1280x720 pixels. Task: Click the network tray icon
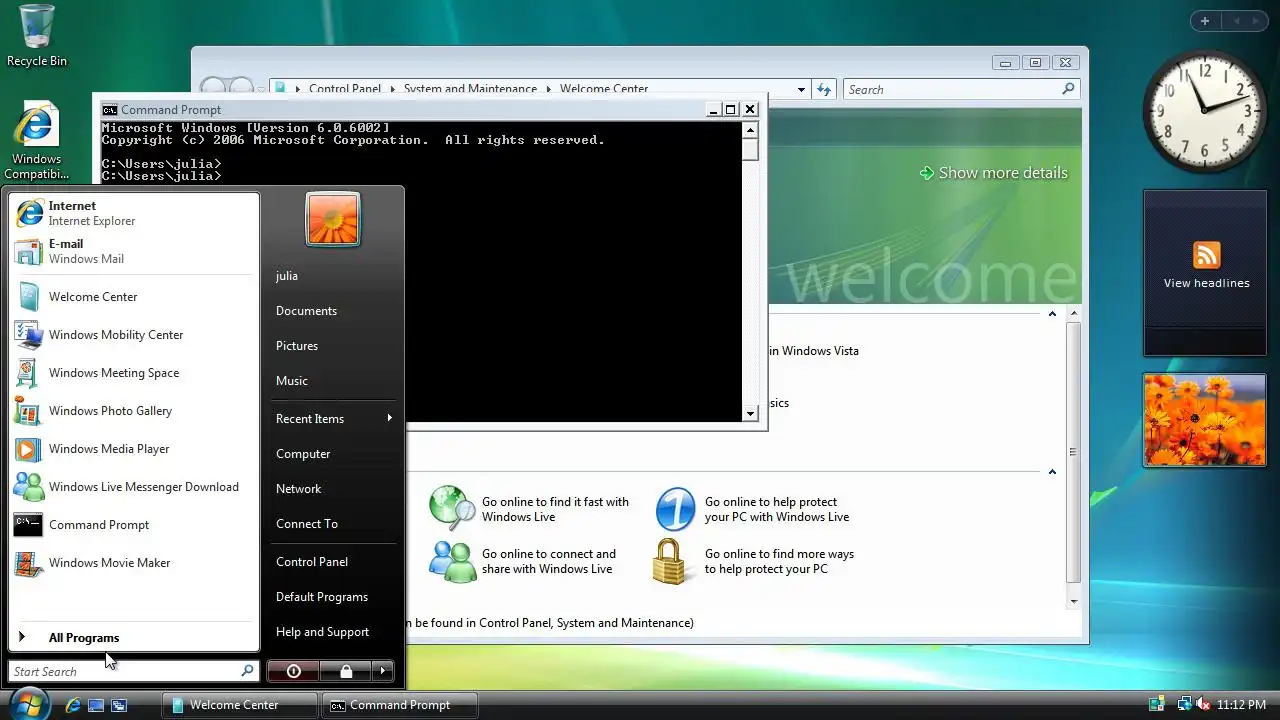(x=1184, y=705)
